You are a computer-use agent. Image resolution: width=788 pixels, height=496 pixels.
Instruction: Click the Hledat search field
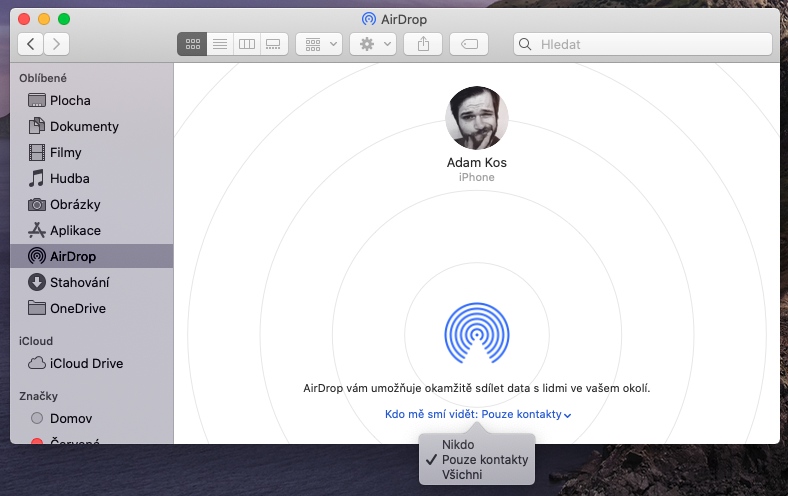(642, 44)
